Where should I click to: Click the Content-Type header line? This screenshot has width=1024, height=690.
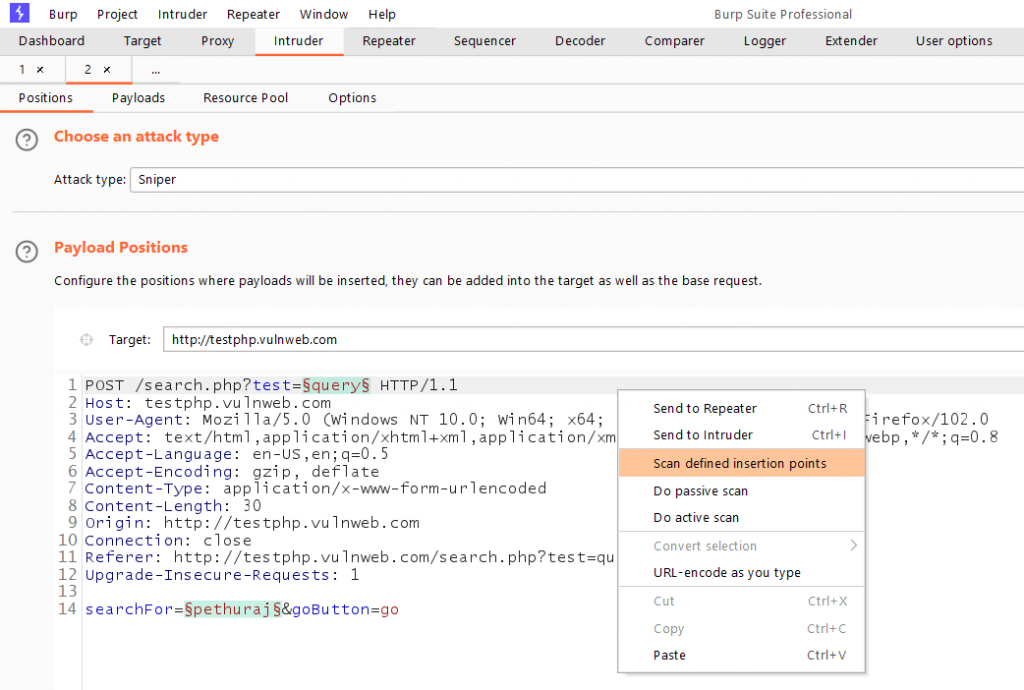tap(315, 488)
